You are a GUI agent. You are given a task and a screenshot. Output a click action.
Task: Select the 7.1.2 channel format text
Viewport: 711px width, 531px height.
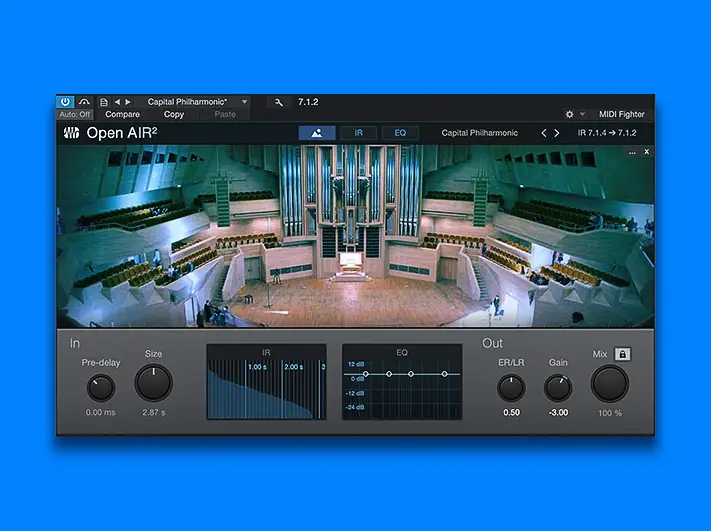pyautogui.click(x=308, y=102)
